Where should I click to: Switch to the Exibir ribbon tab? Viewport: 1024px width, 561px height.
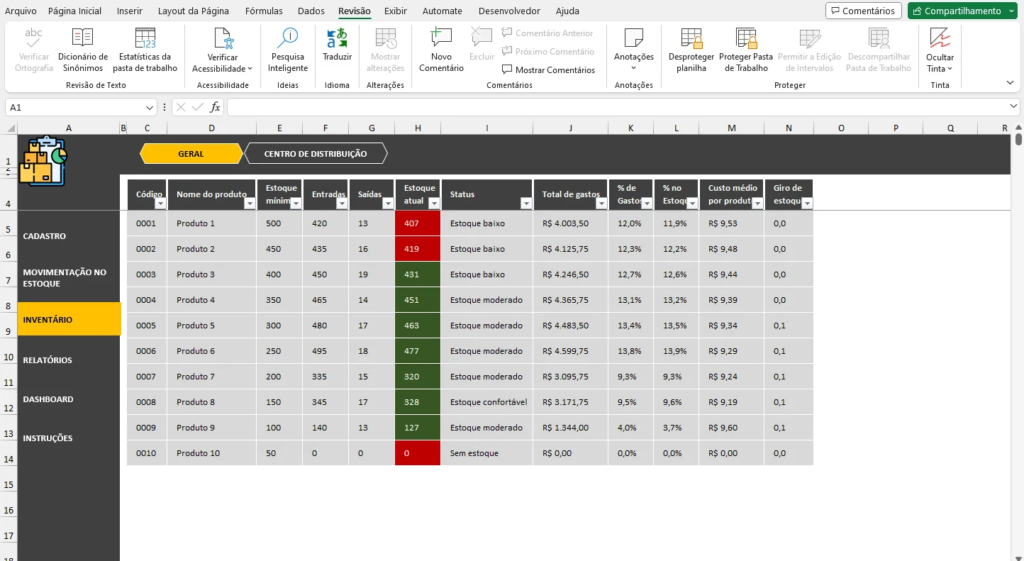pyautogui.click(x=396, y=11)
